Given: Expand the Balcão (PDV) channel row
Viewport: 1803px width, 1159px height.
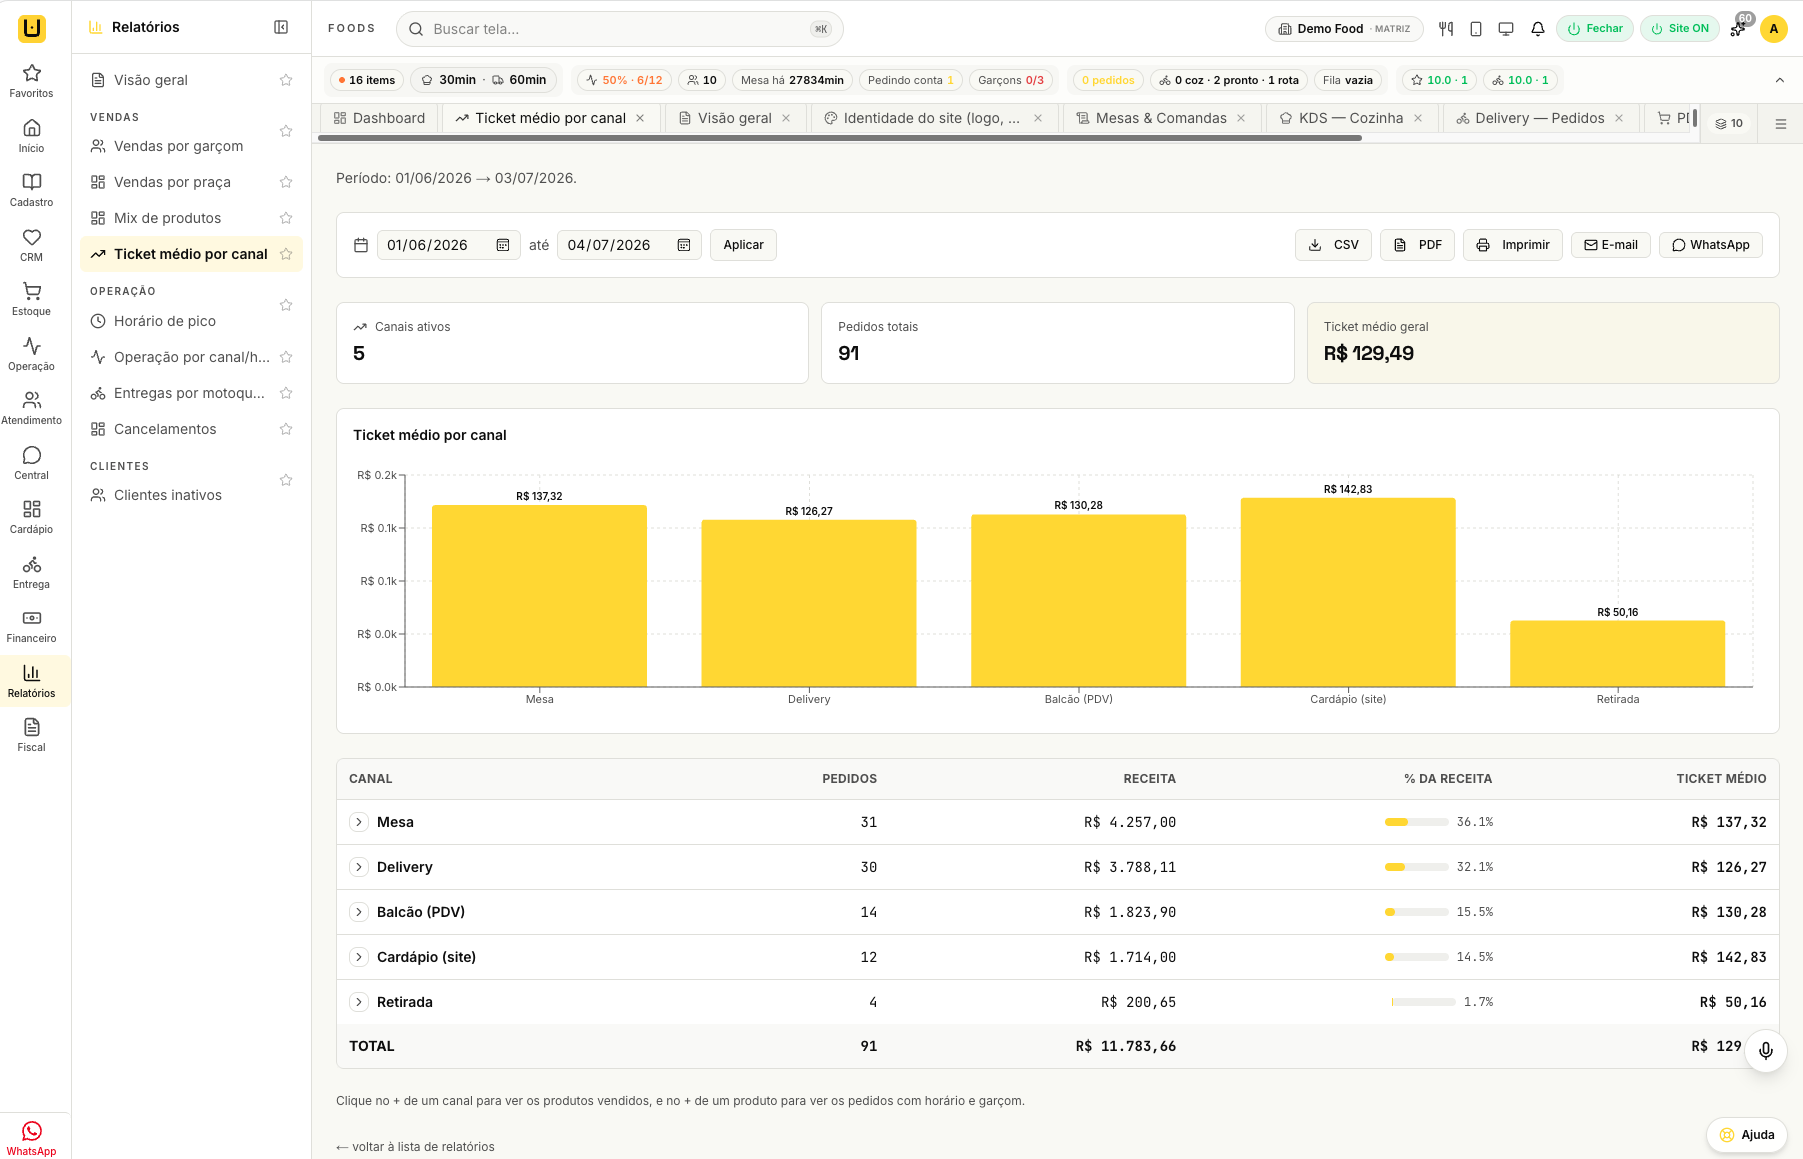Looking at the screenshot, I should 359,912.
